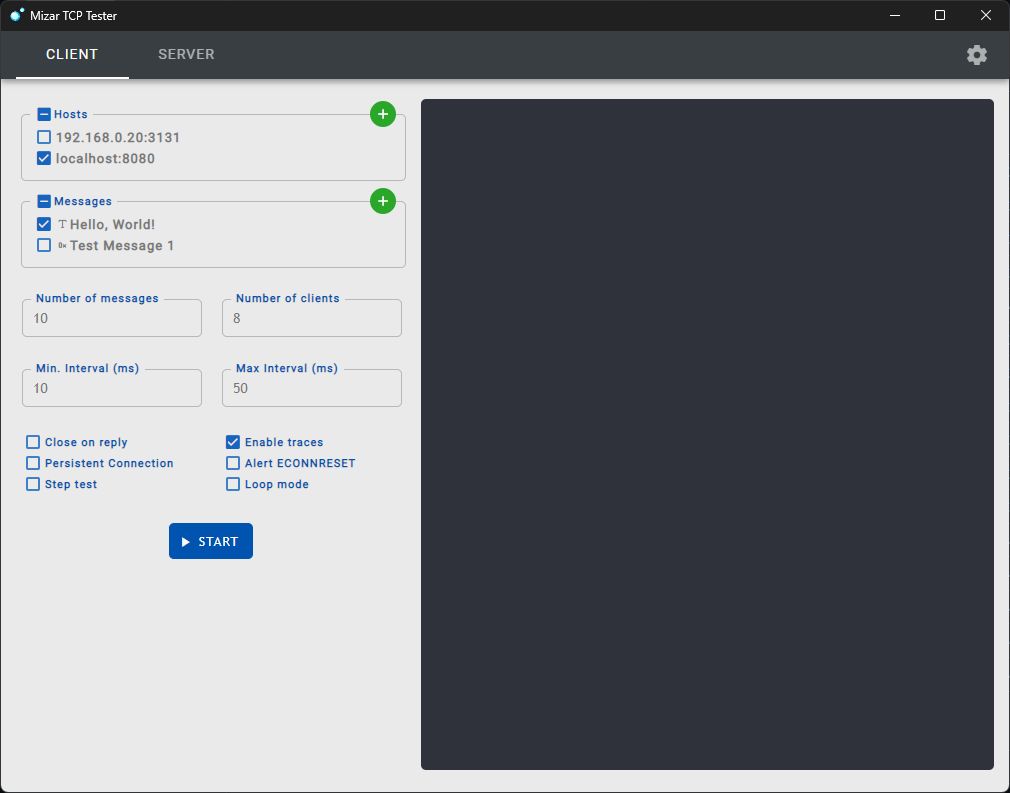Enable Step test
The width and height of the screenshot is (1010, 793).
(33, 484)
